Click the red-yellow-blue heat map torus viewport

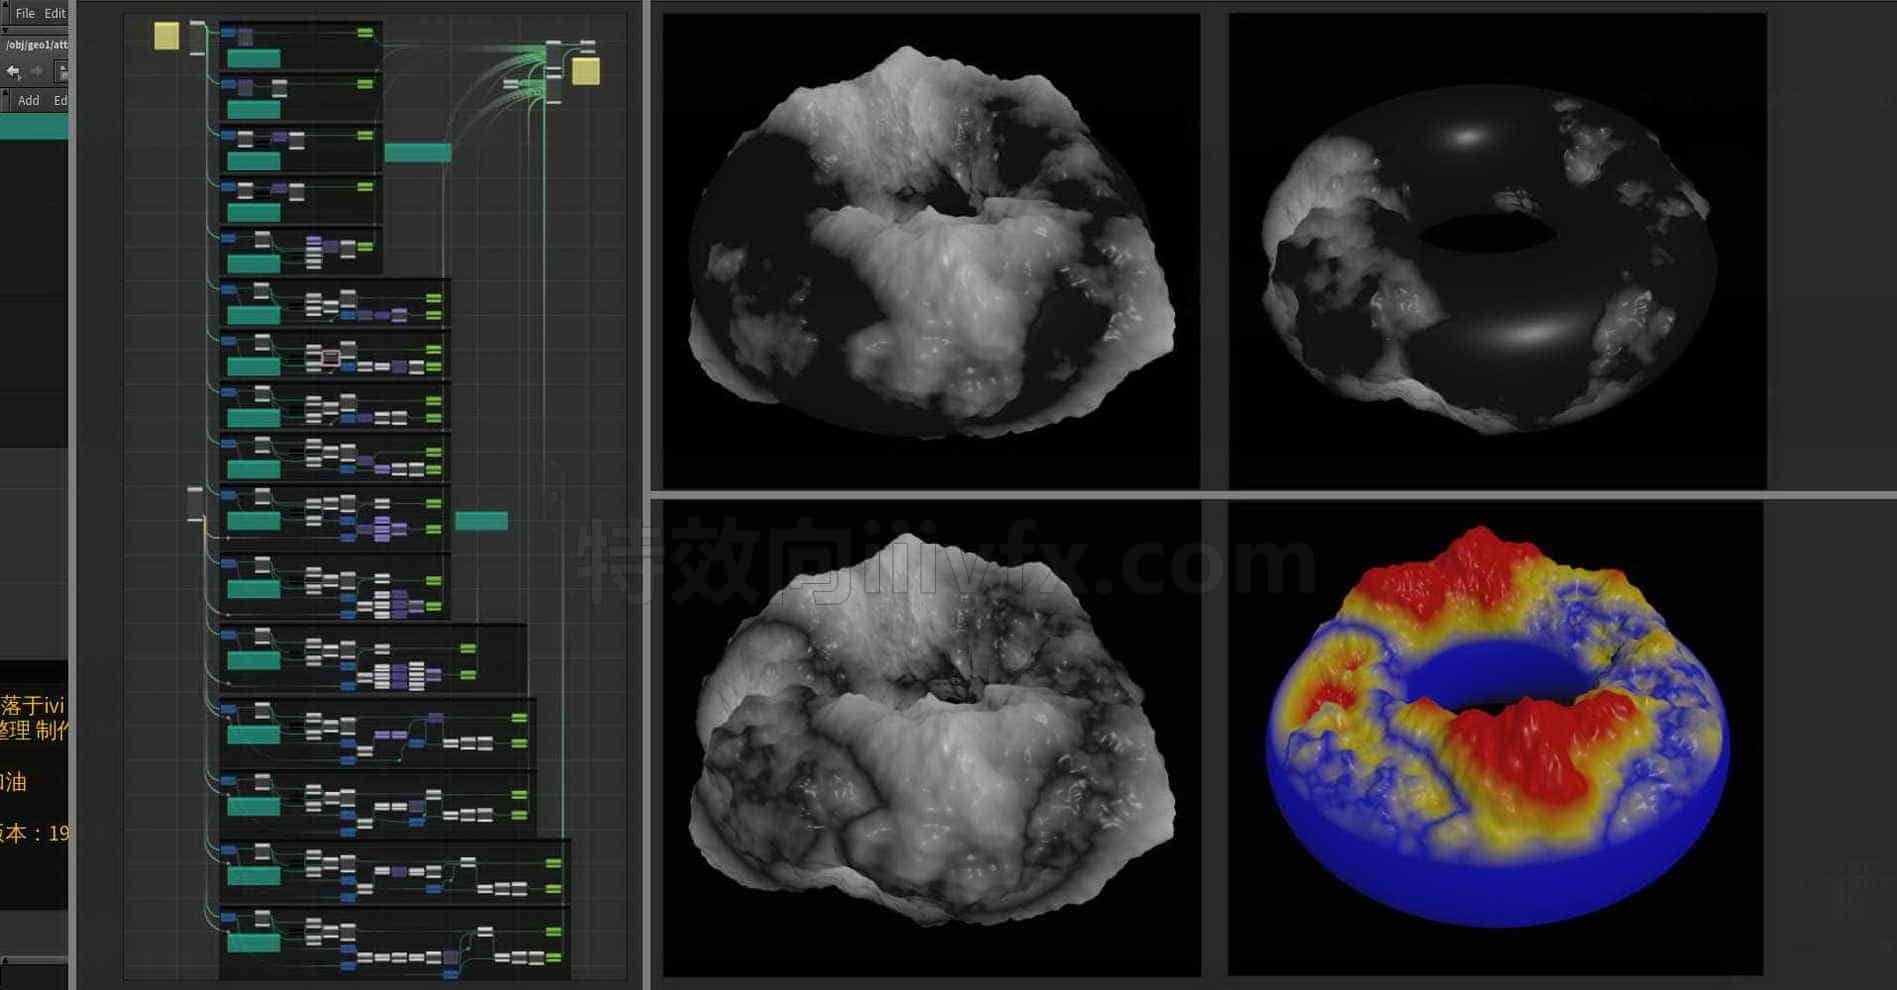coord(1496,738)
